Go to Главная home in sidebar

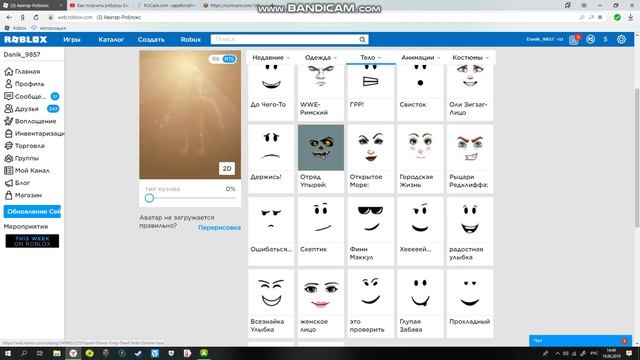pyautogui.click(x=22, y=71)
